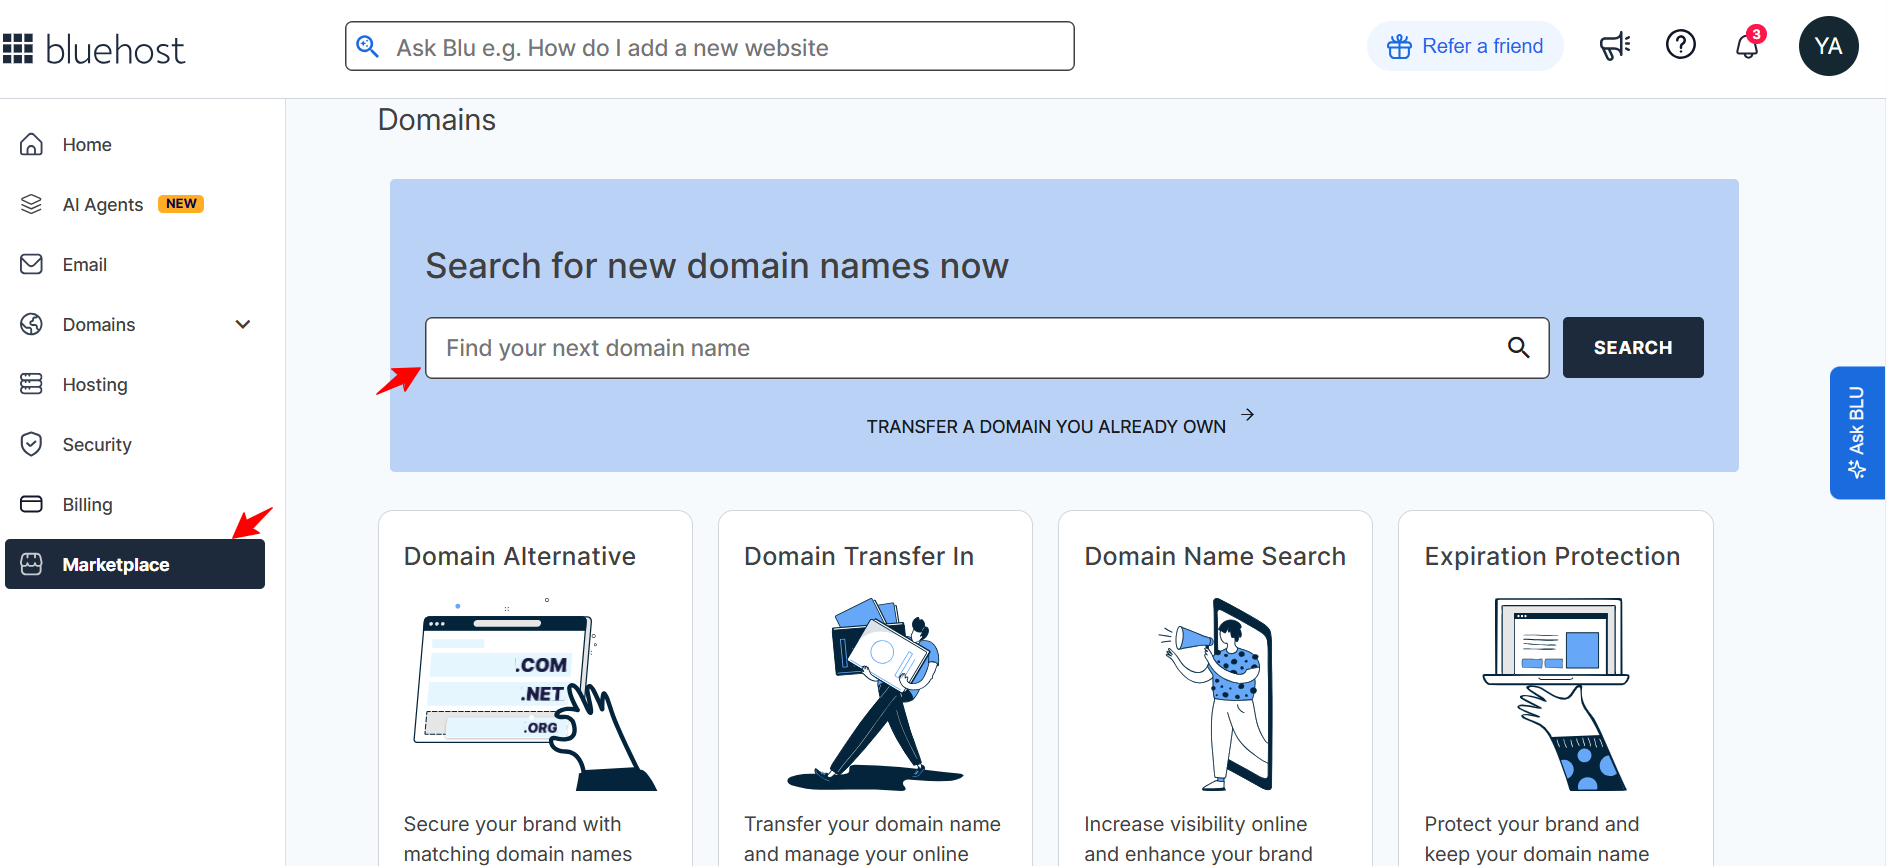Click the bluehost logo text

pos(115,50)
